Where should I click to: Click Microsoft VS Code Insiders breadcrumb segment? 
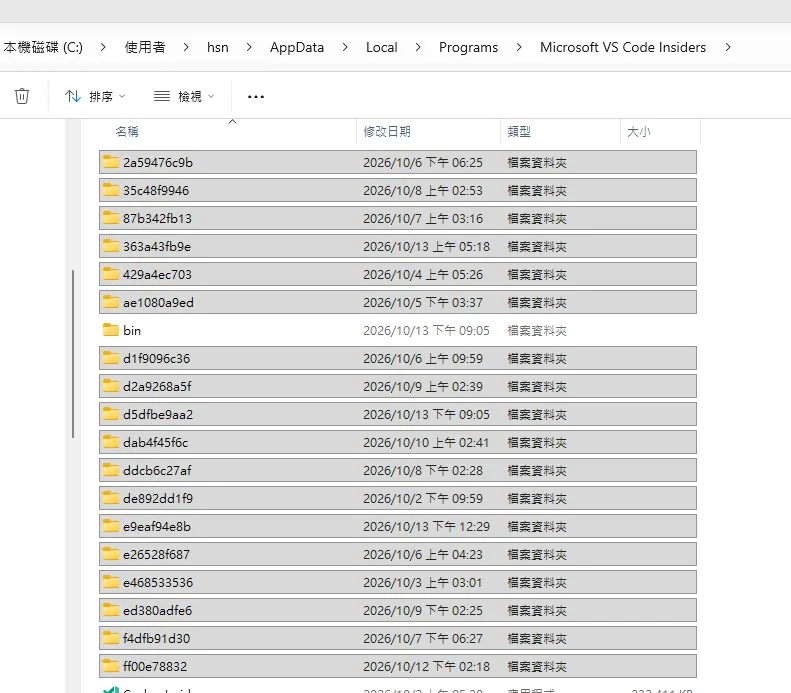click(x=623, y=47)
